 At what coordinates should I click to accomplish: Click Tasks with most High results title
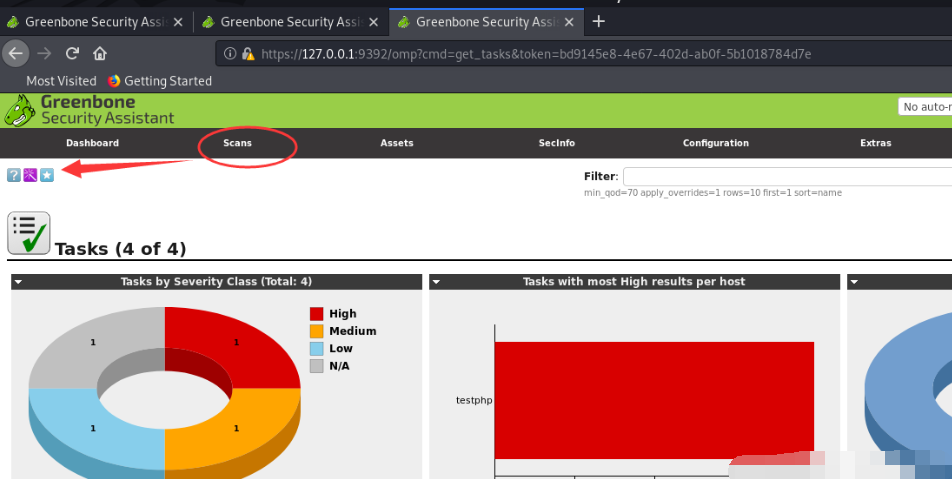(x=634, y=282)
